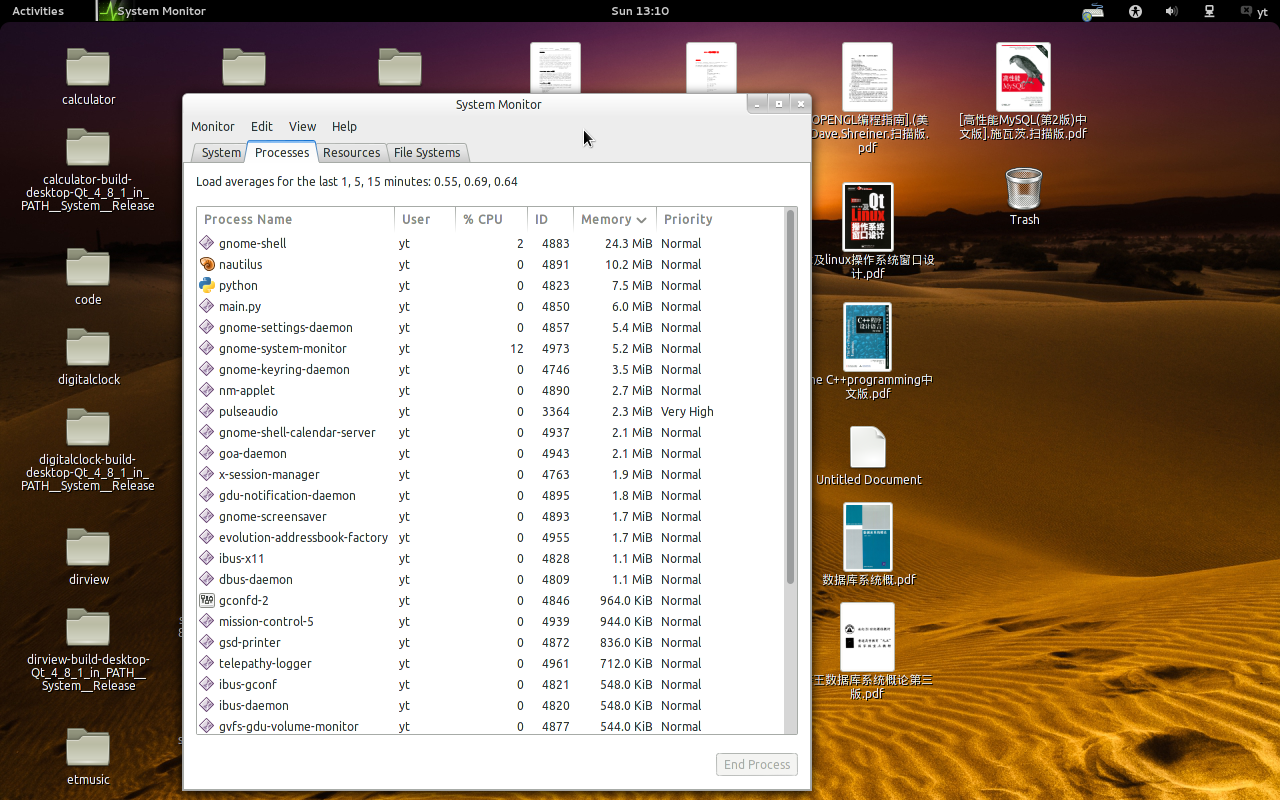
Task: Click the Very High priority cell
Action: point(687,411)
